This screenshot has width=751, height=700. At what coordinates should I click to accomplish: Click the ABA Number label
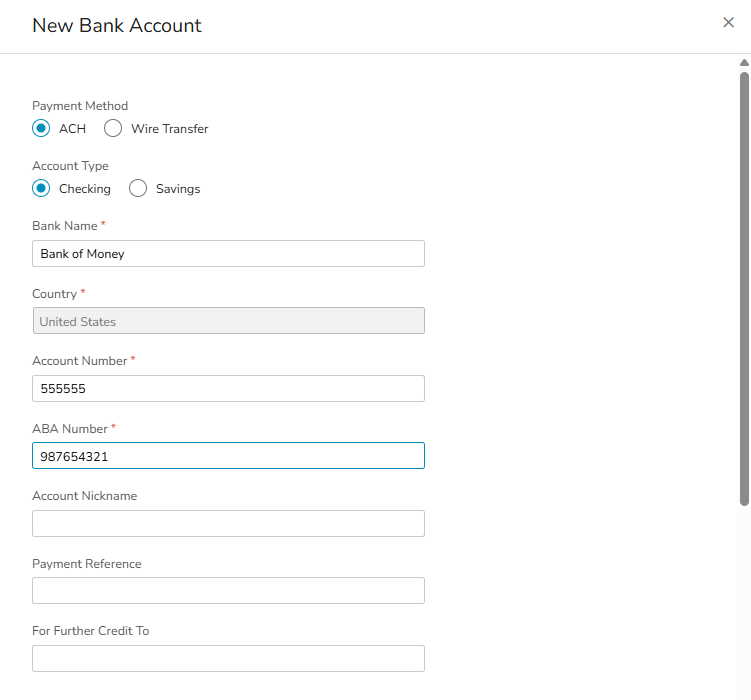tap(70, 429)
